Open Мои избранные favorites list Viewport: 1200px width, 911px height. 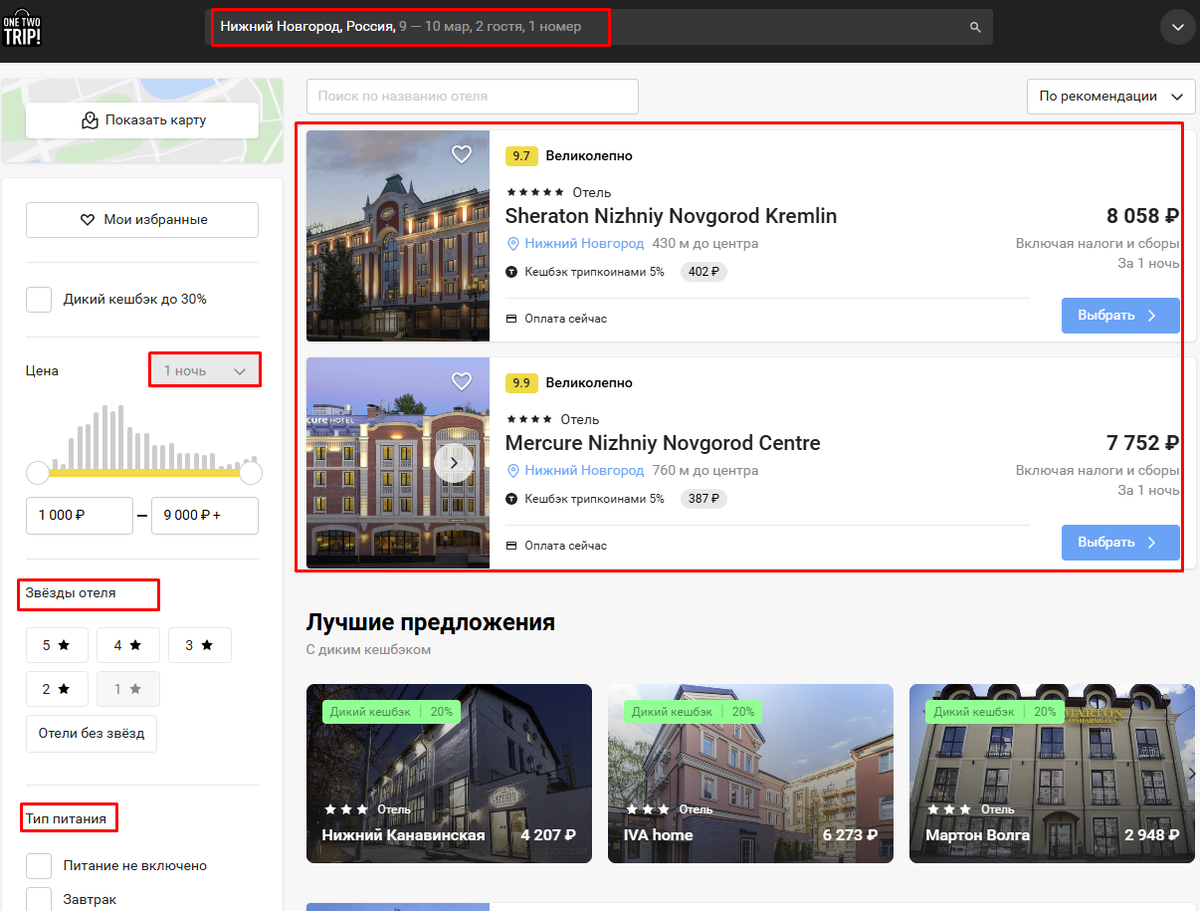(x=142, y=220)
